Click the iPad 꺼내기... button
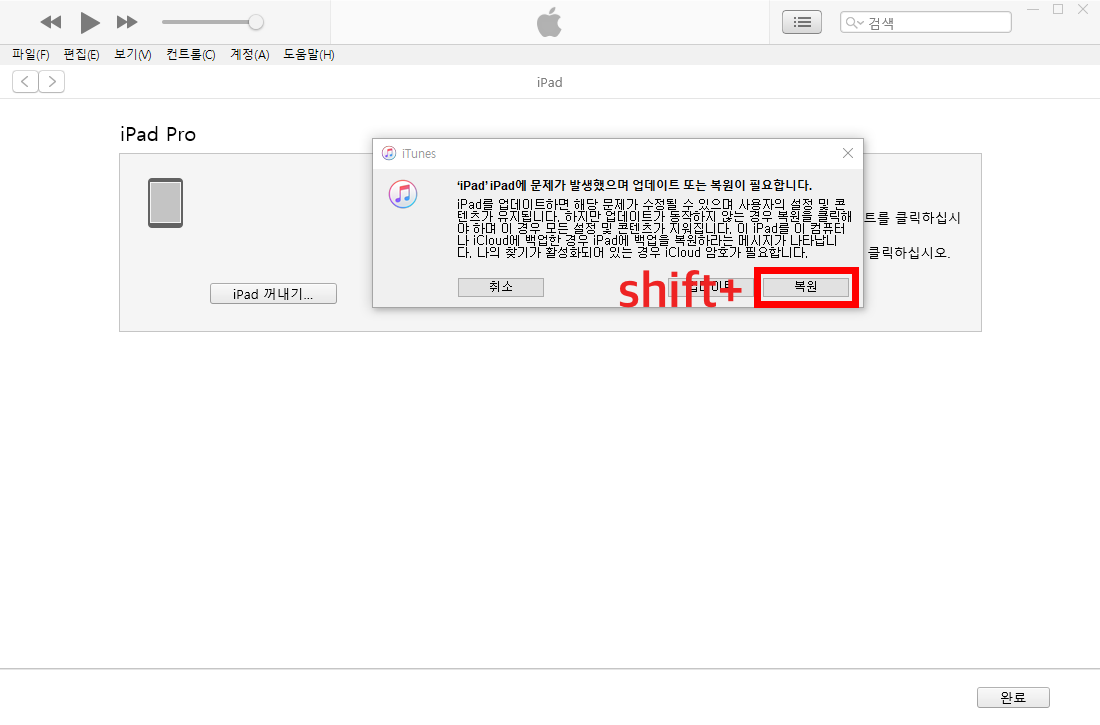This screenshot has width=1100, height=725. coord(274,294)
